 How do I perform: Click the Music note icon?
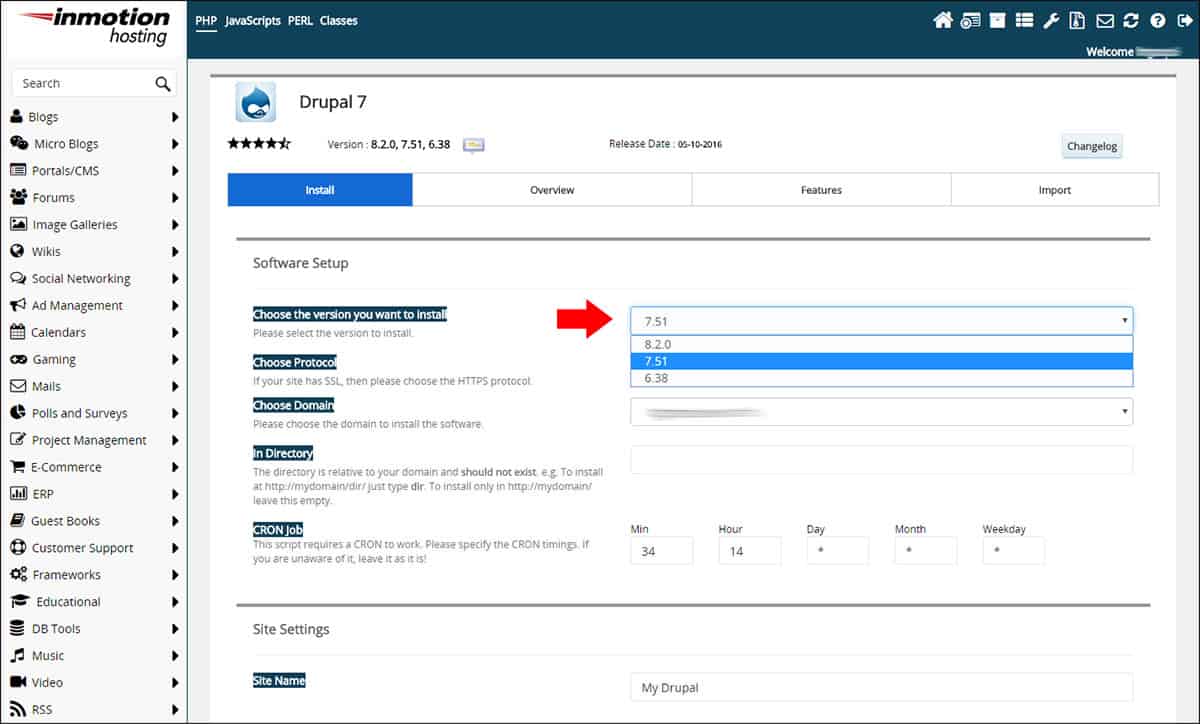[x=17, y=656]
